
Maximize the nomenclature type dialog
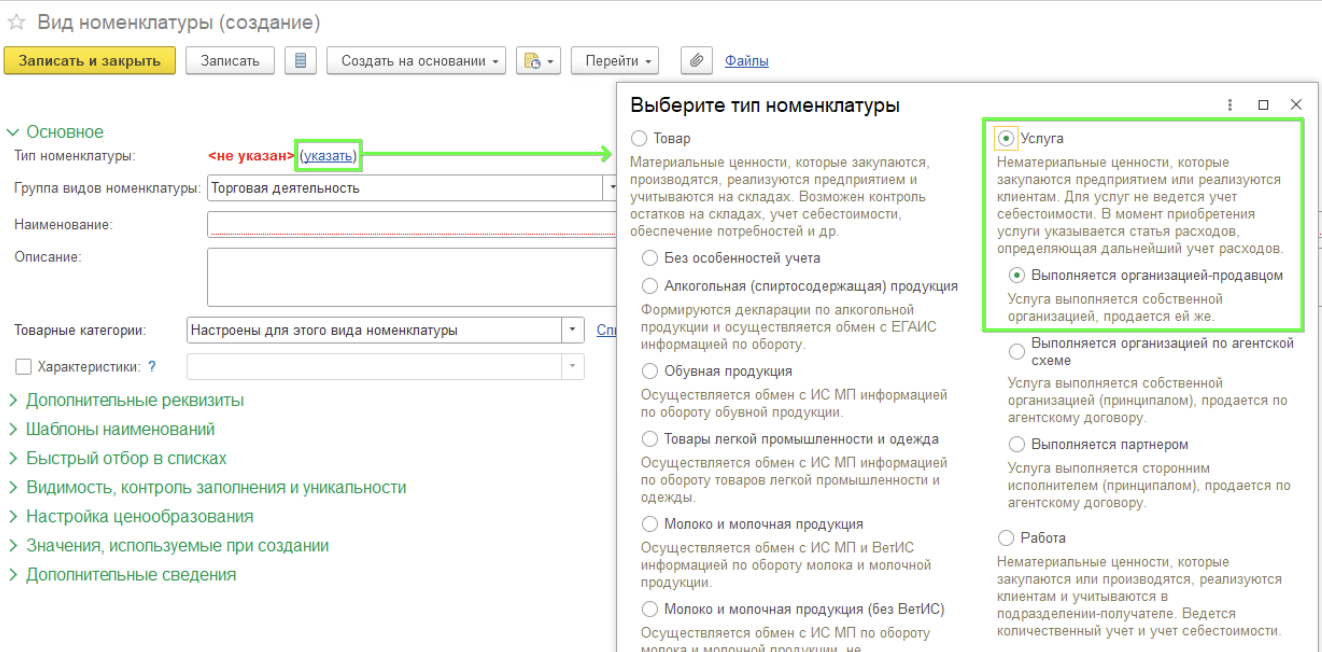click(x=1263, y=105)
